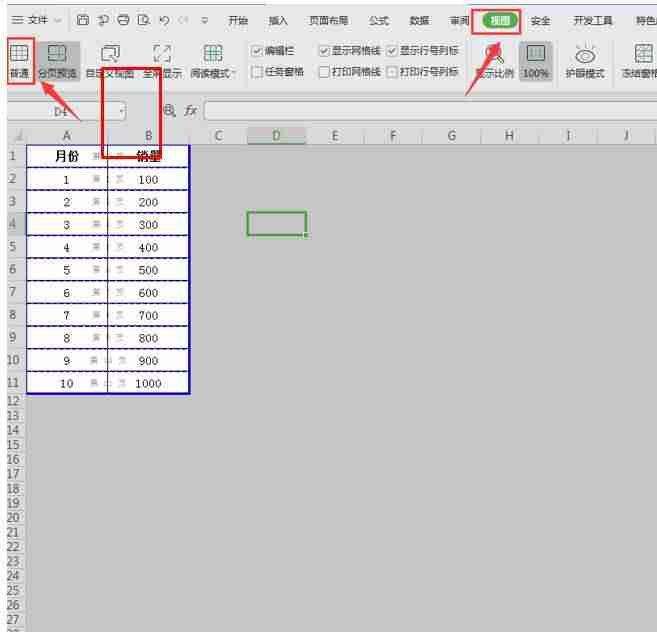Select column A header

pyautogui.click(x=67, y=136)
